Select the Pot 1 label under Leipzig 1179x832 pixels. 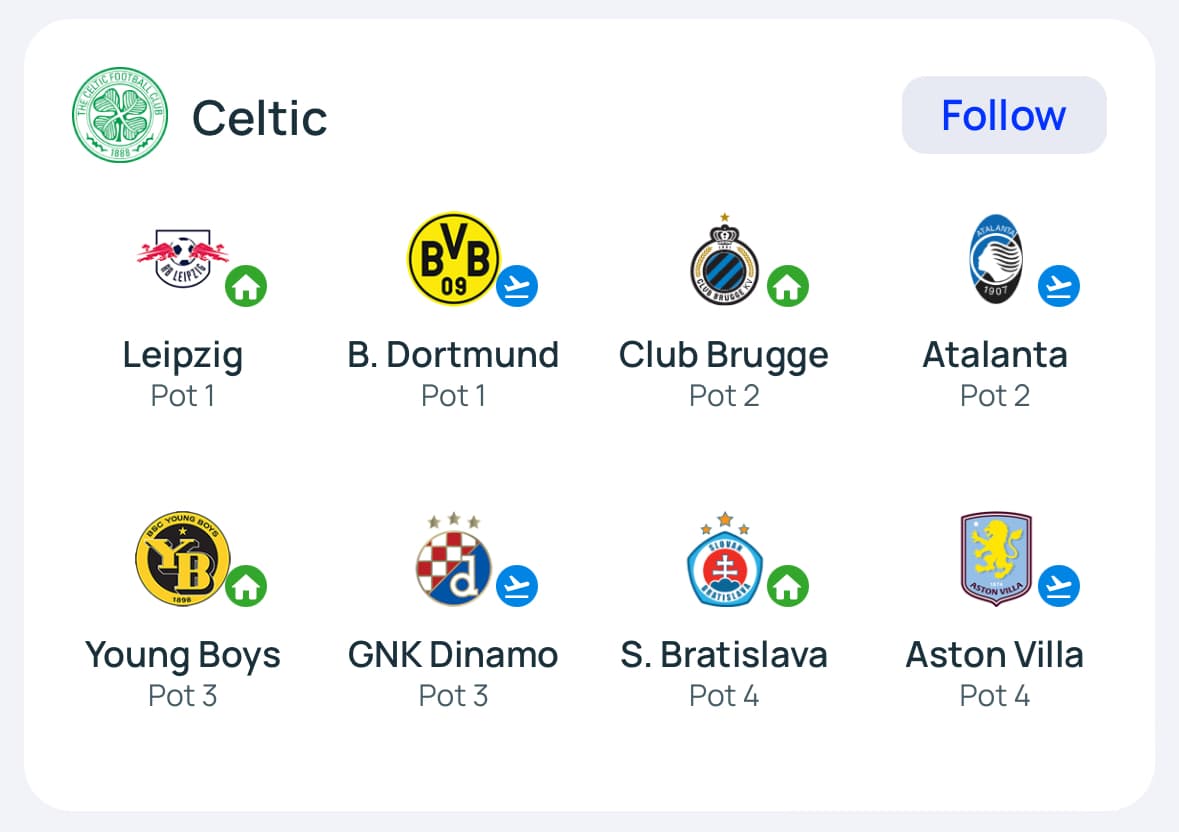click(183, 396)
